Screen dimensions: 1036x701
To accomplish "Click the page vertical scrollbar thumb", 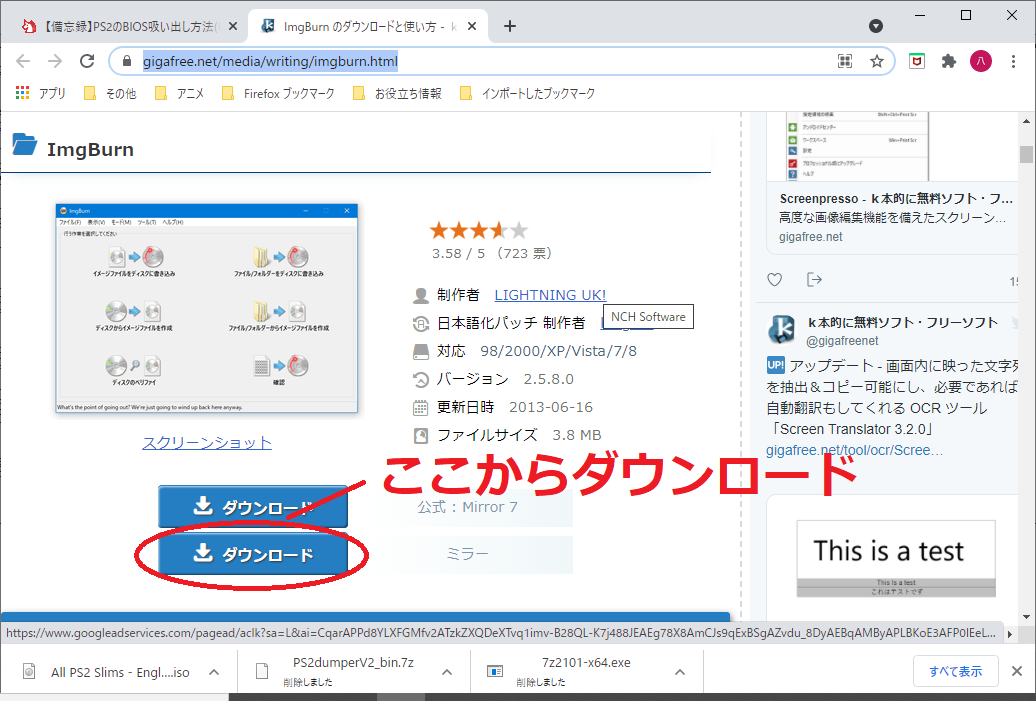I will 1025,153.
